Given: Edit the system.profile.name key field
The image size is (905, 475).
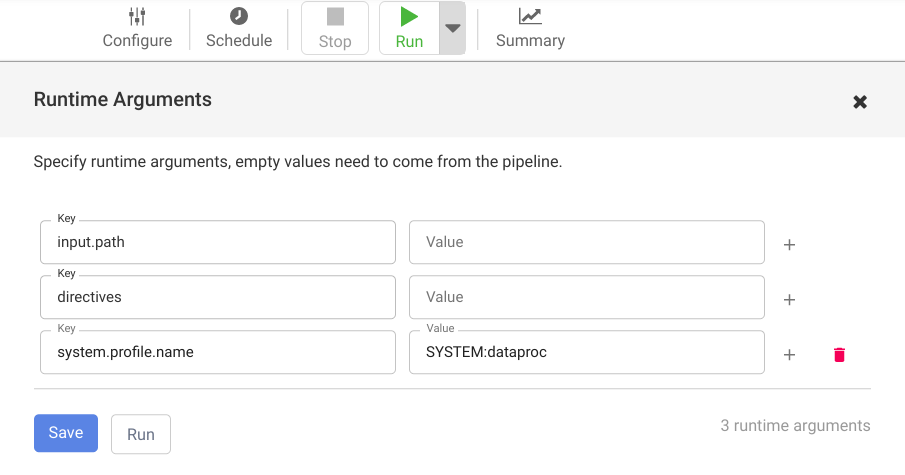Looking at the screenshot, I should pyautogui.click(x=217, y=352).
